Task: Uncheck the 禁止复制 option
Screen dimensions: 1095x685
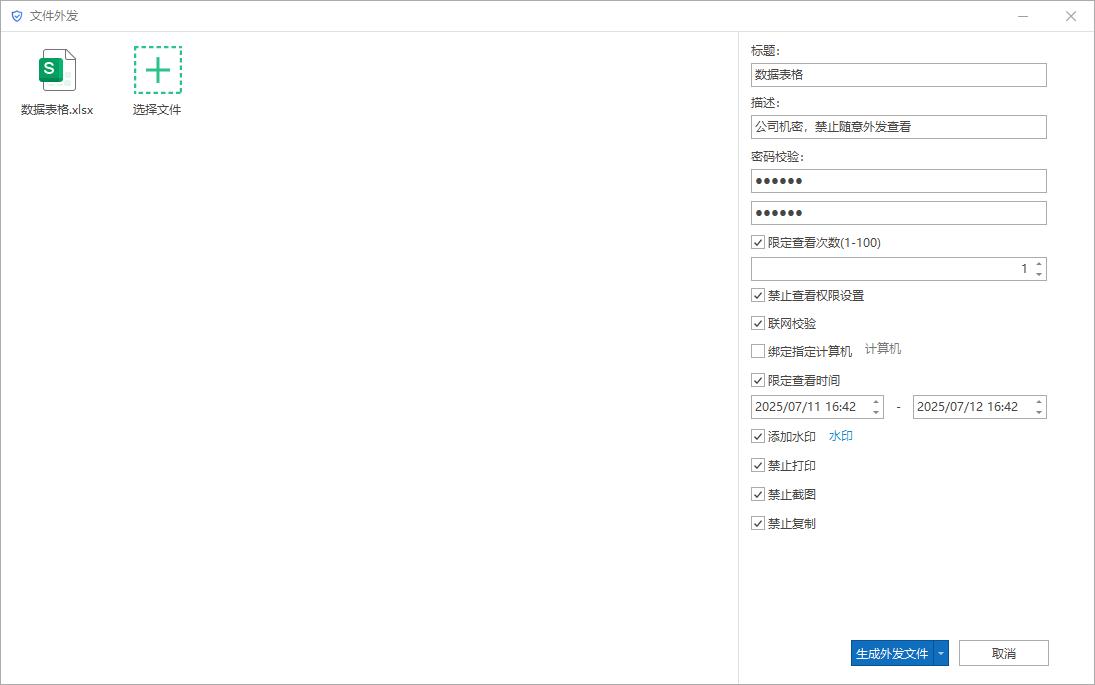Action: pyautogui.click(x=757, y=523)
